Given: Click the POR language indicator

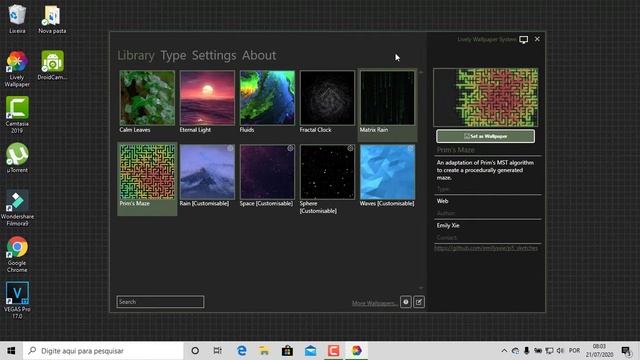Looking at the screenshot, I should pyautogui.click(x=574, y=351).
